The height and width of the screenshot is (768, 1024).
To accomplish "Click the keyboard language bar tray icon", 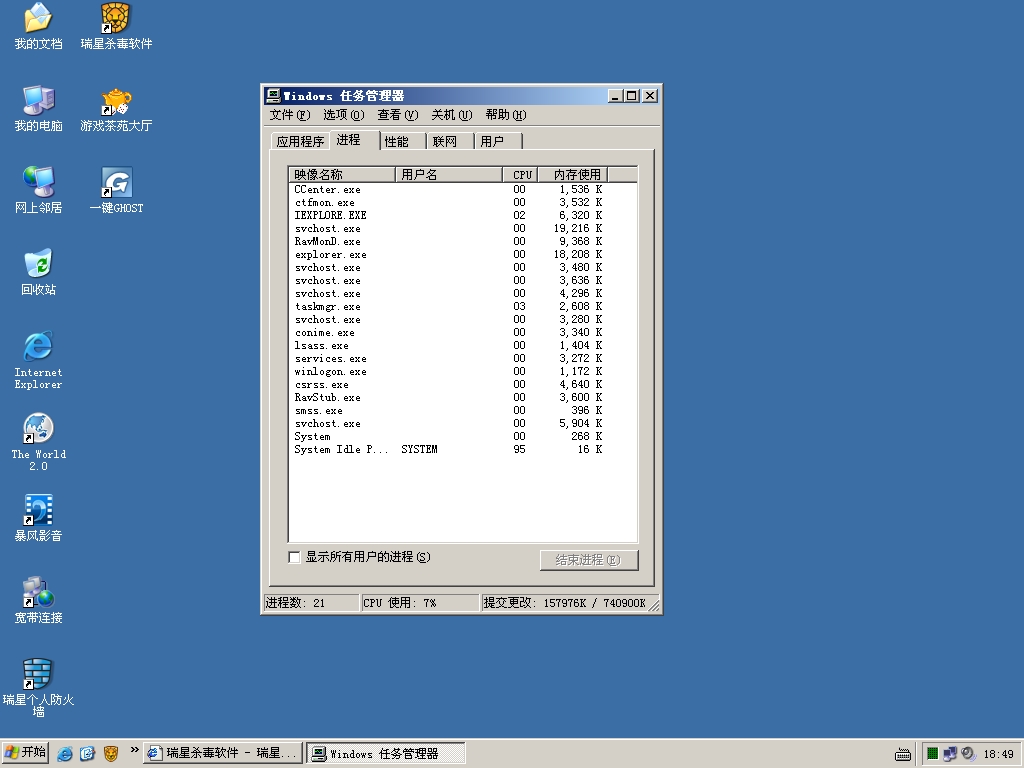I will (x=903, y=754).
